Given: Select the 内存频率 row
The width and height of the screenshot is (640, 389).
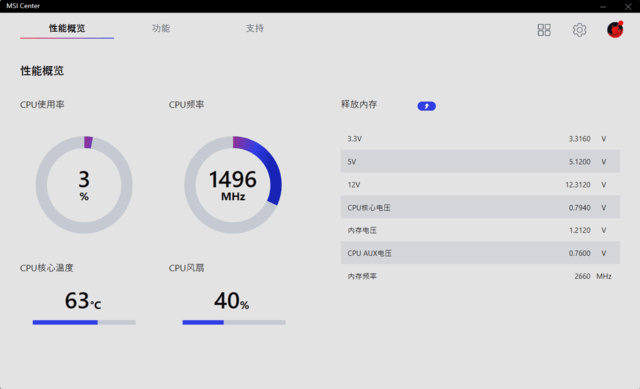Looking at the screenshot, I should (x=480, y=276).
